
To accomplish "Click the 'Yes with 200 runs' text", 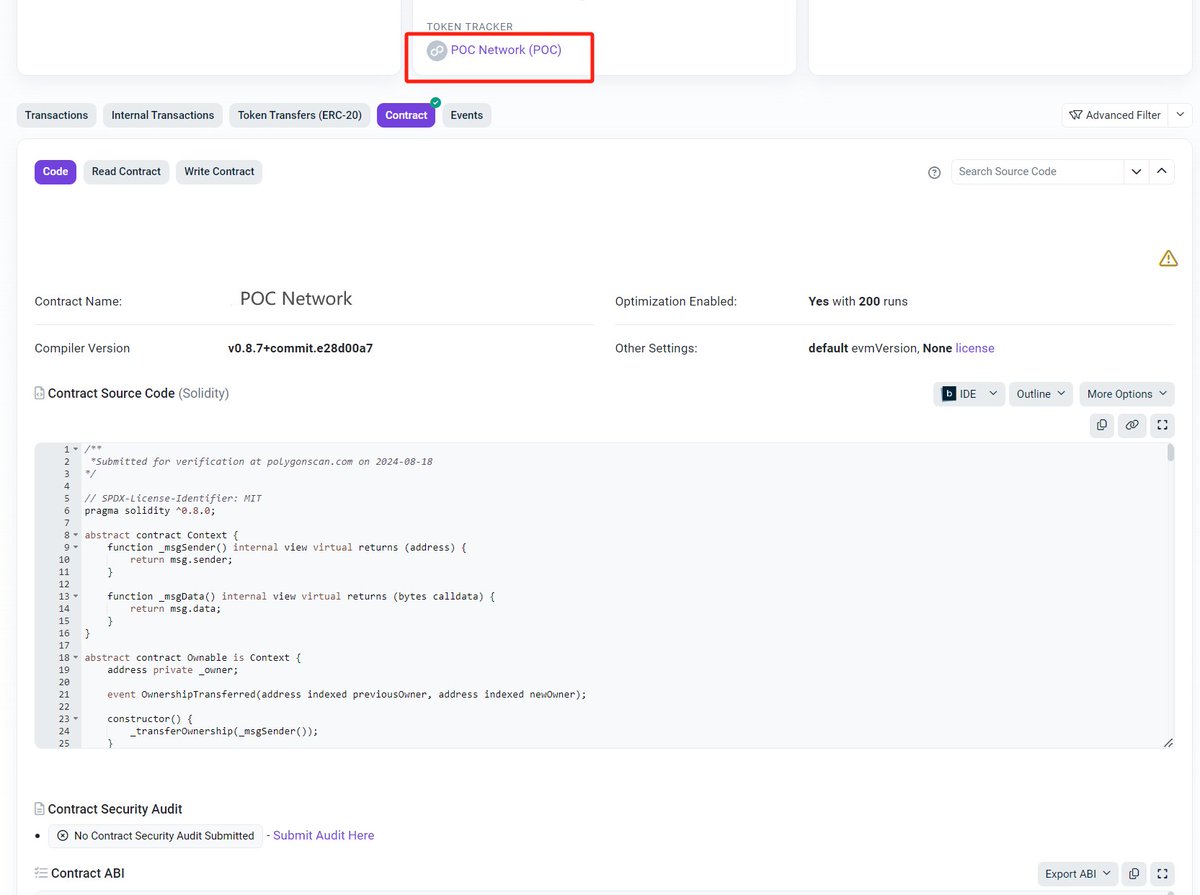I will point(858,301).
